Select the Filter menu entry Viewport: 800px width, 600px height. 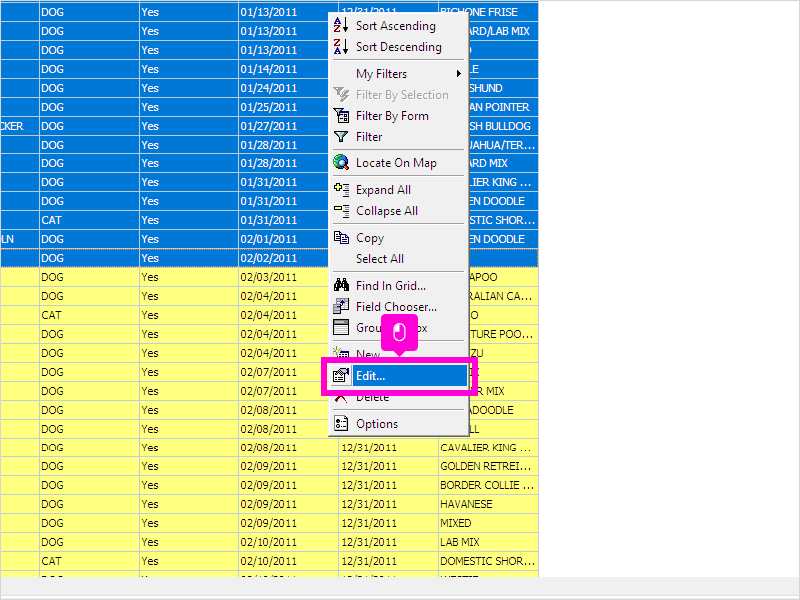point(369,137)
